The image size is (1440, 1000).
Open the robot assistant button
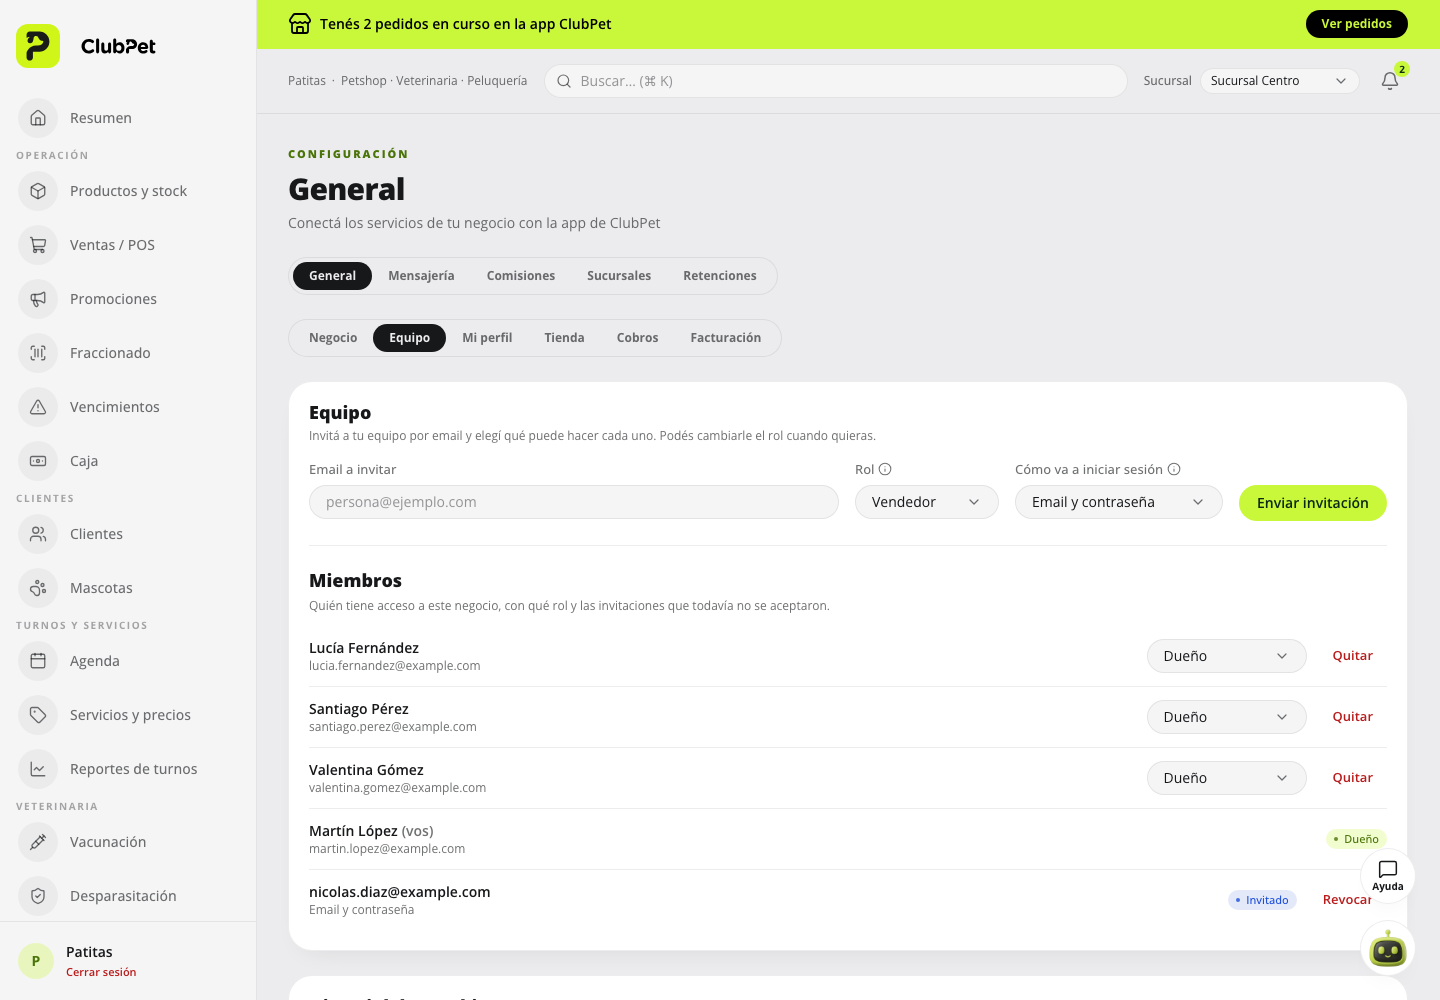[1388, 948]
